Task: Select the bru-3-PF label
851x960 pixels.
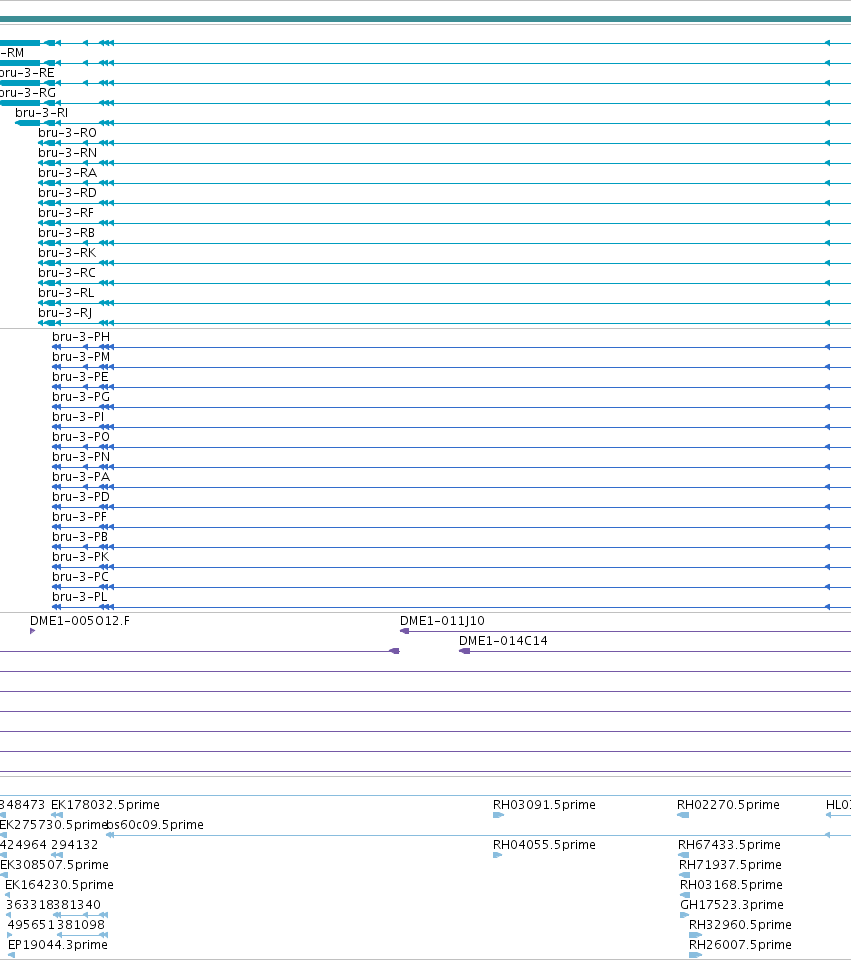Action: pyautogui.click(x=80, y=517)
